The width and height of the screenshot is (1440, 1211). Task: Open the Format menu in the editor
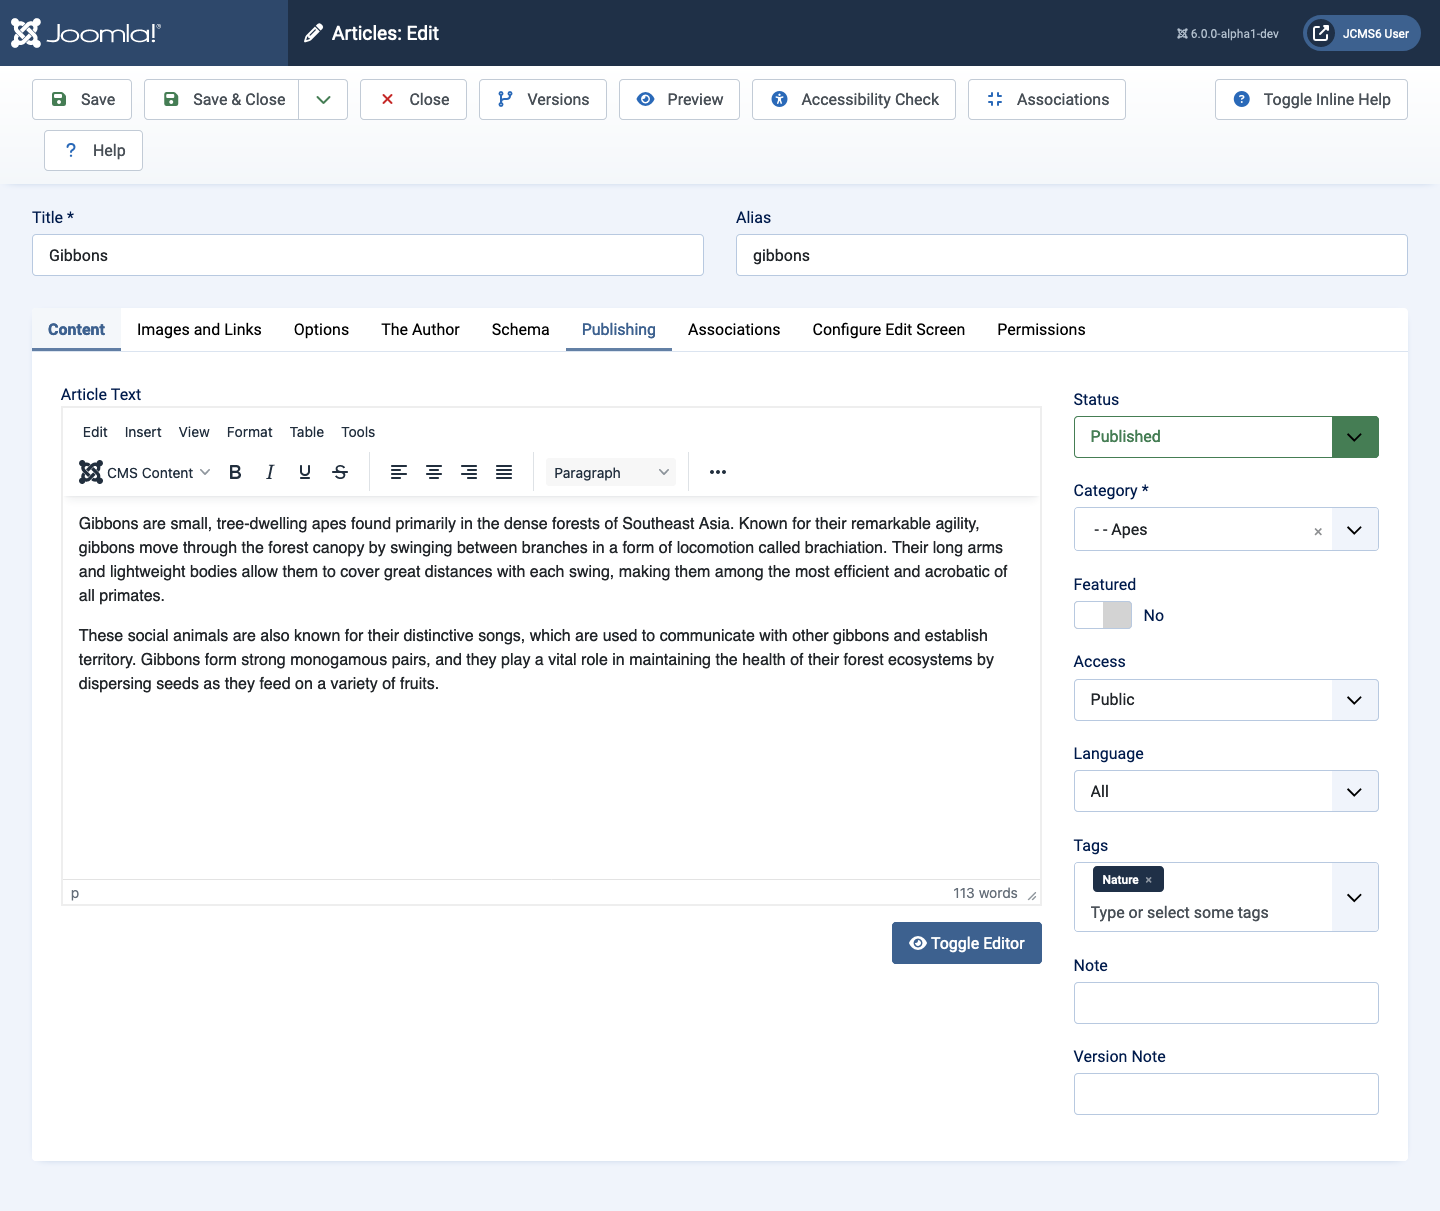(249, 432)
